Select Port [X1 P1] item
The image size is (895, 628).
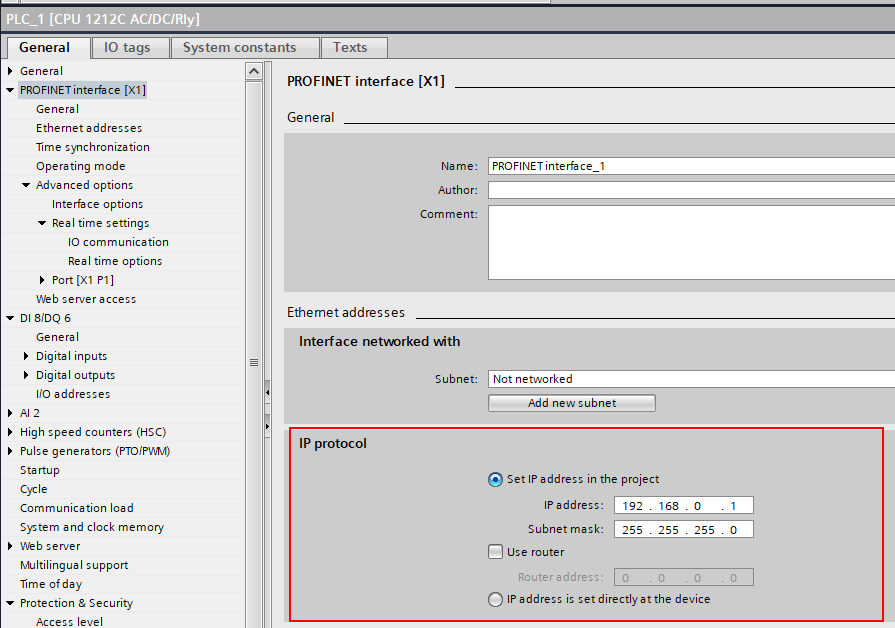(83, 280)
